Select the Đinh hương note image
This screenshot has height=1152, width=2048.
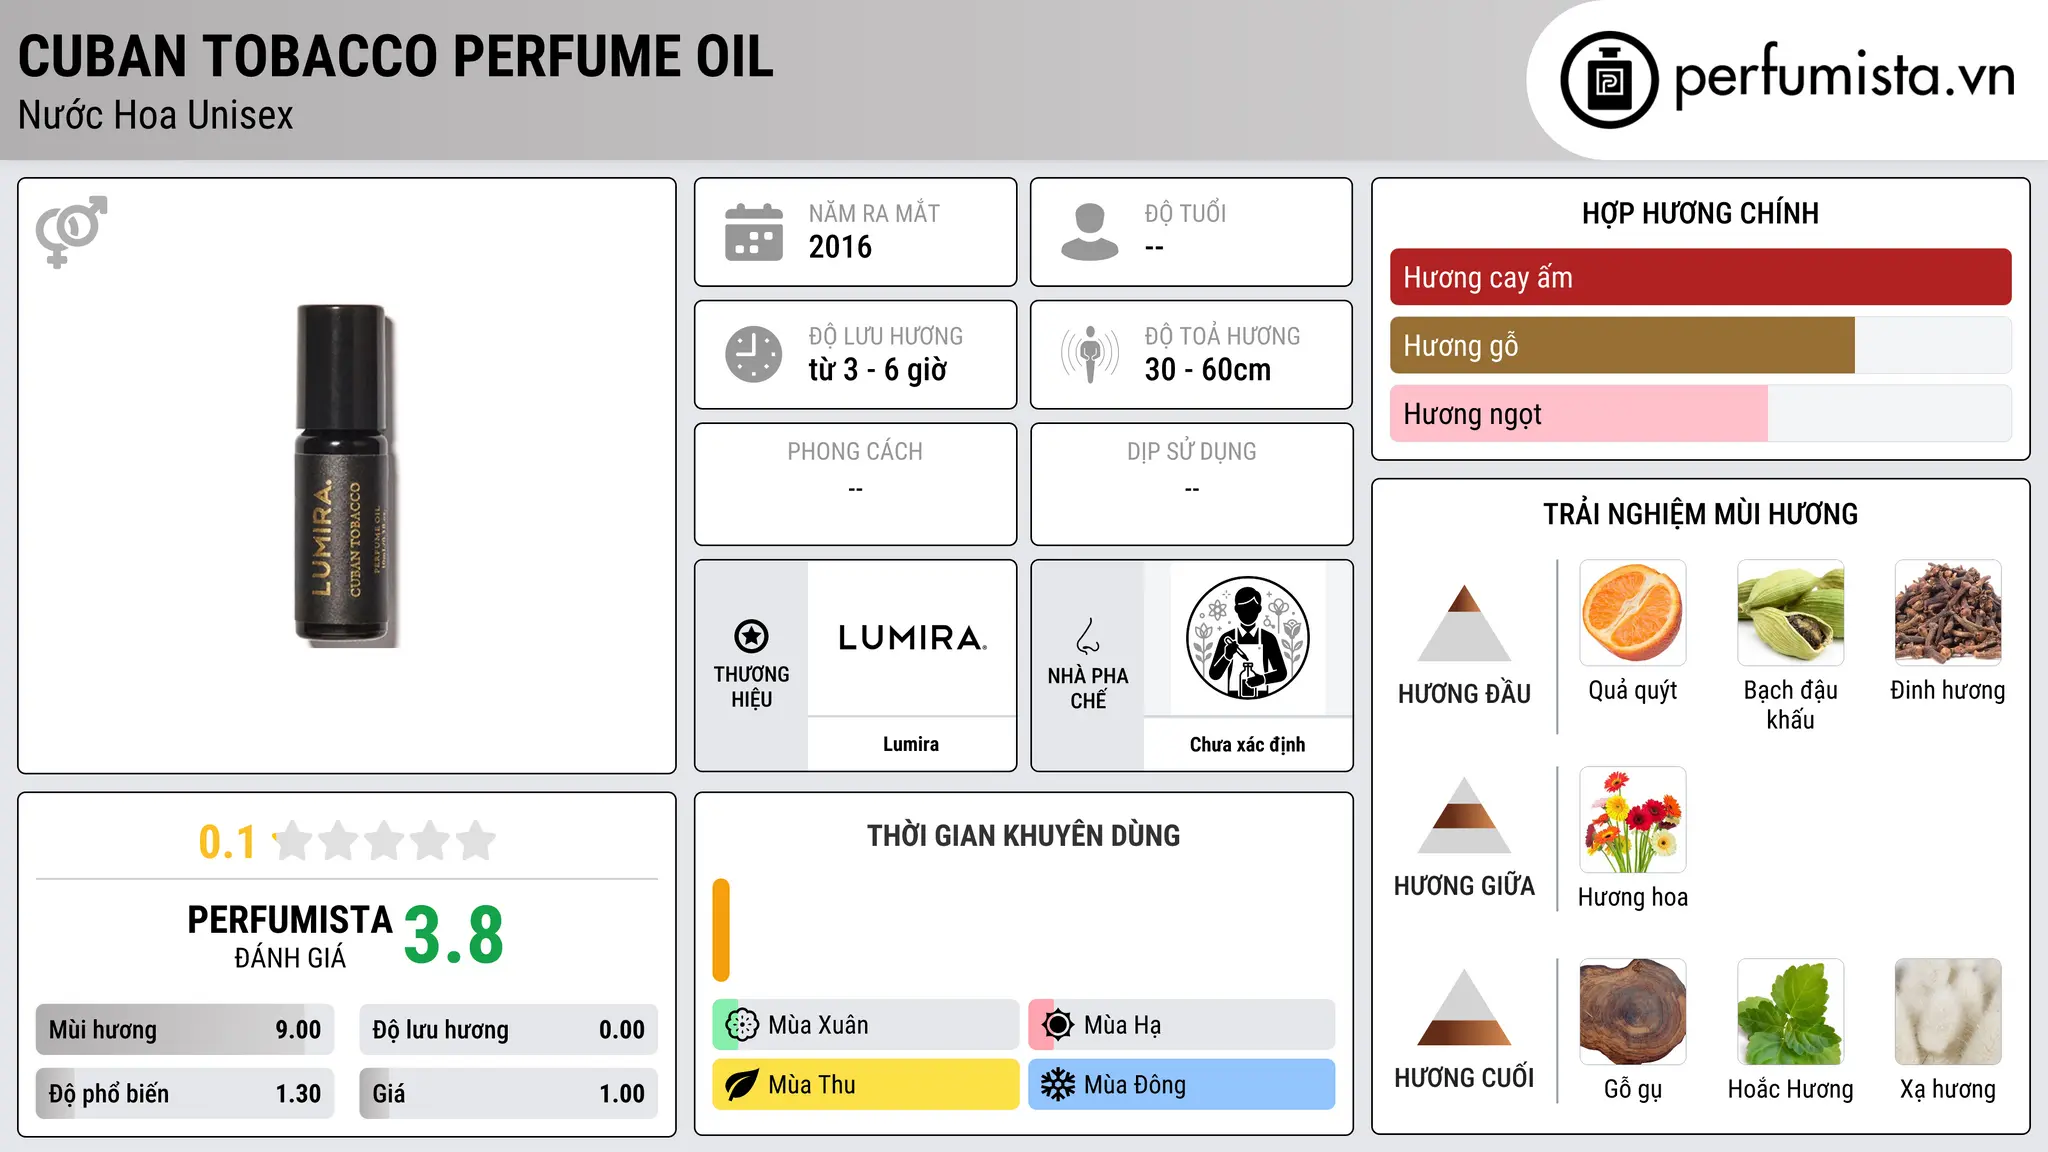point(1948,613)
